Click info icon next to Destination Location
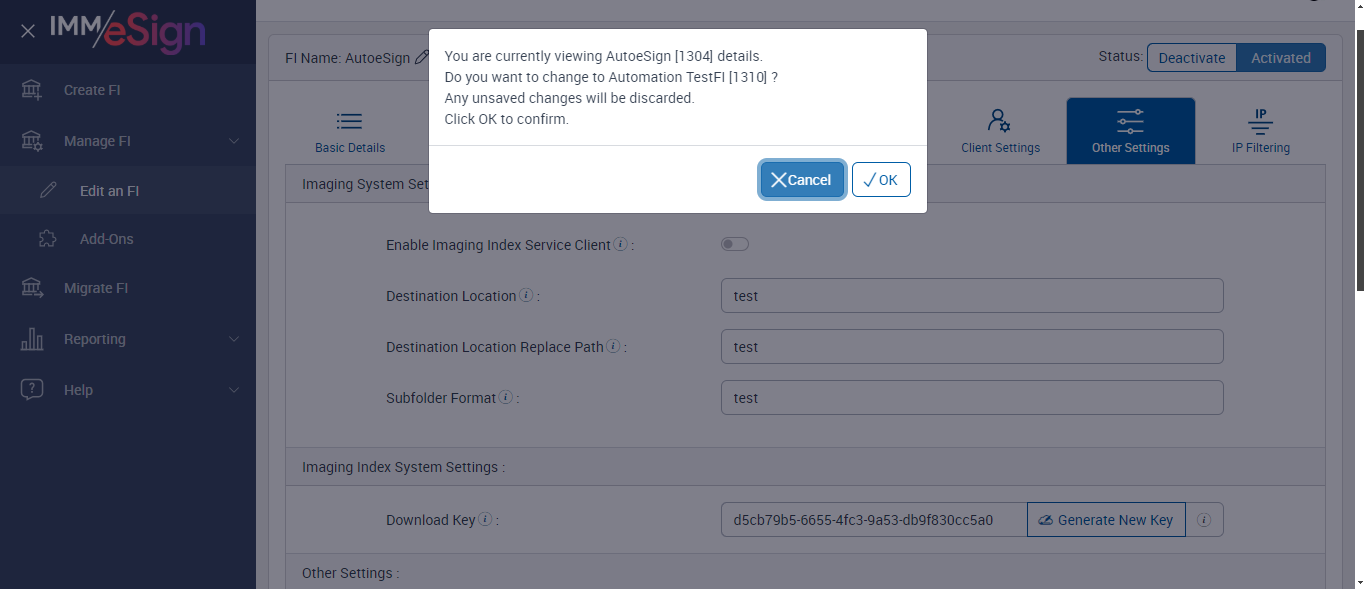Screen dimensions: 1366x589 pos(526,296)
